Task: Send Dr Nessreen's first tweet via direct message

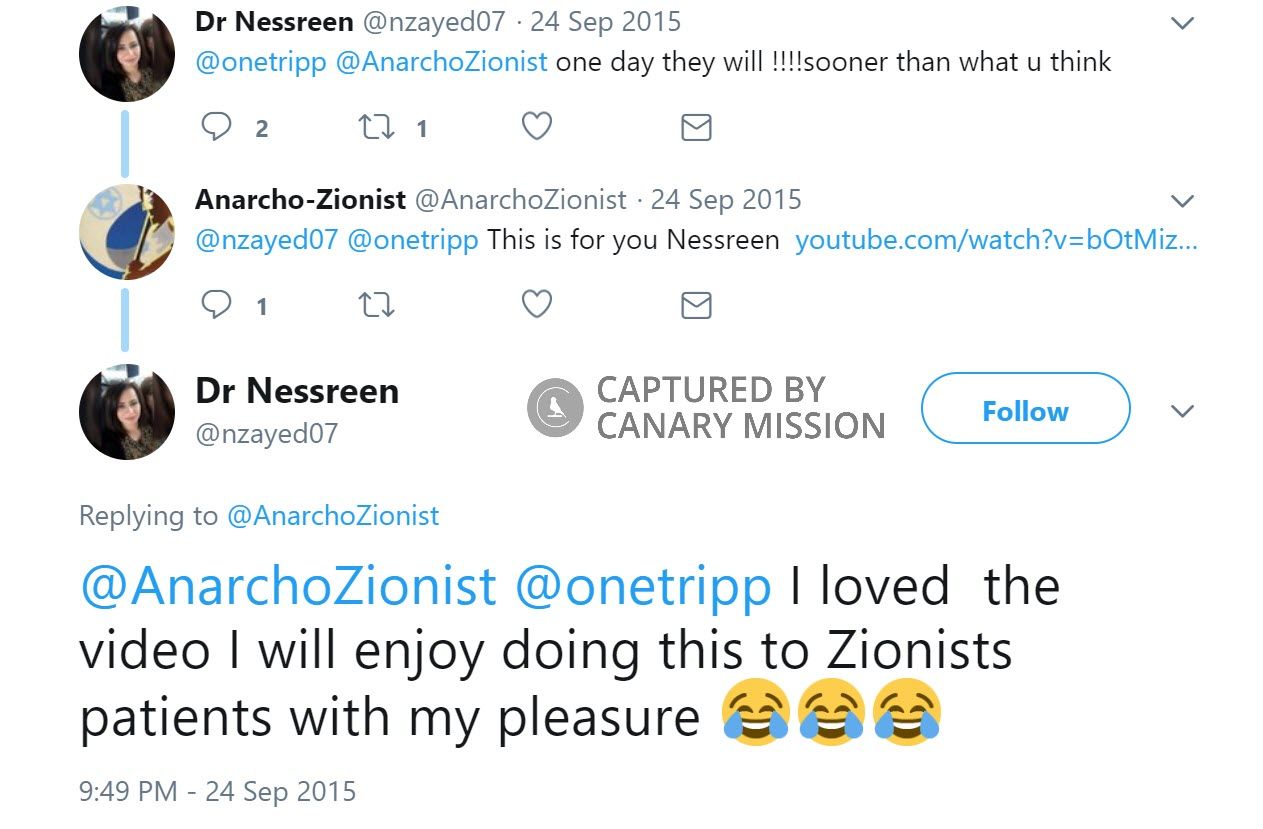Action: 696,127
